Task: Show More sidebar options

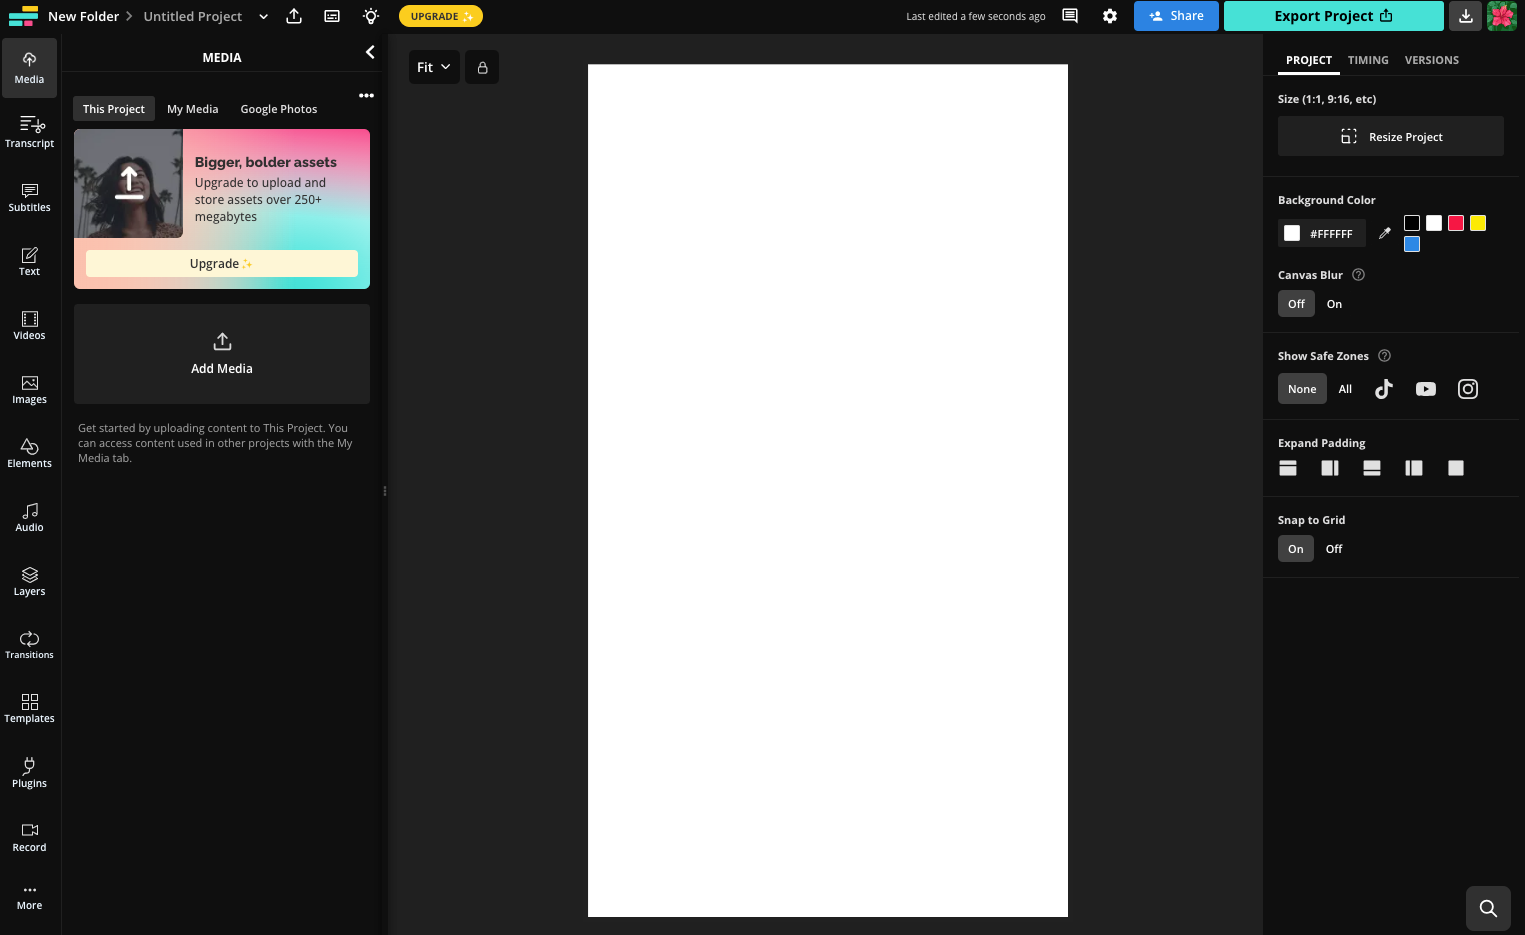Action: click(29, 897)
